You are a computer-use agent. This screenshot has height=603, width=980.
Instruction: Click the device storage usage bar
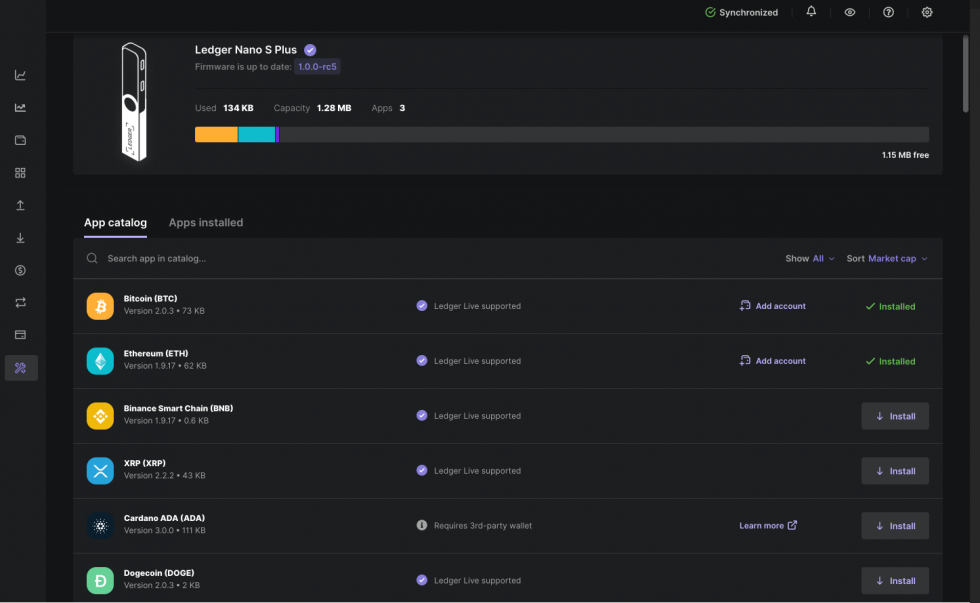(x=560, y=134)
